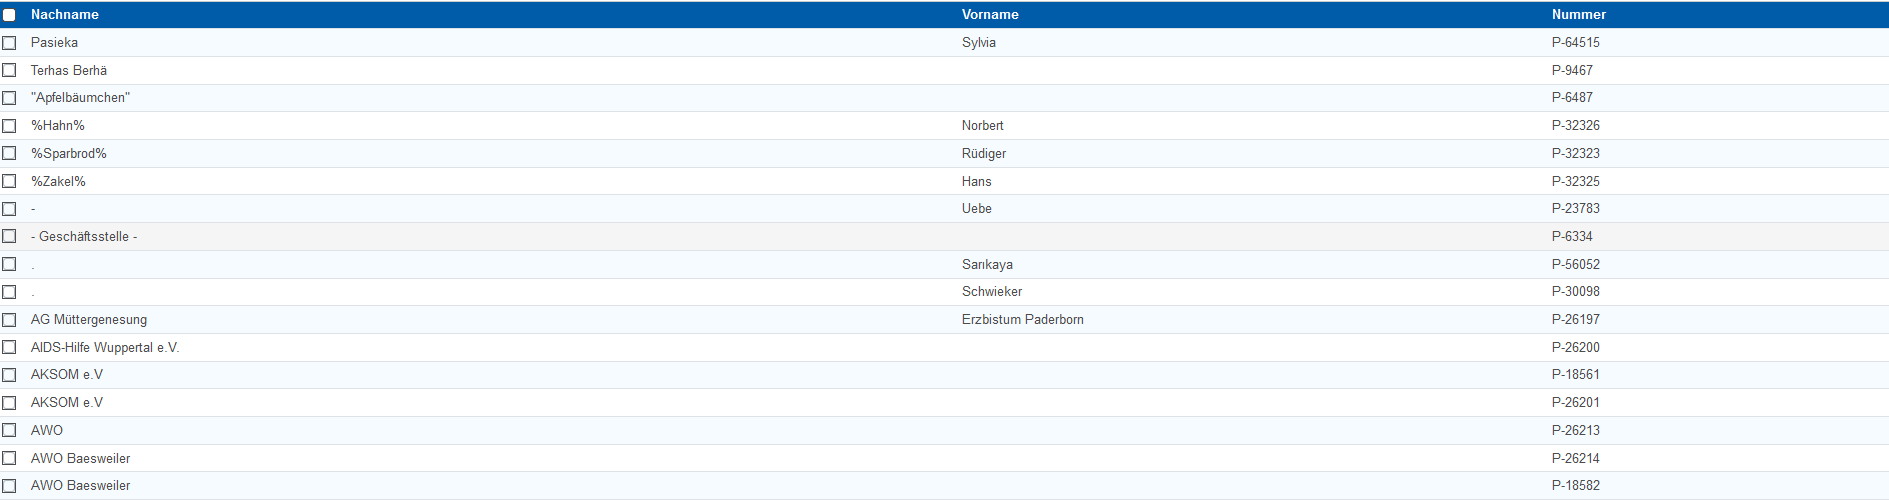Enable the checkbox for %Hahn% entry

click(9, 126)
